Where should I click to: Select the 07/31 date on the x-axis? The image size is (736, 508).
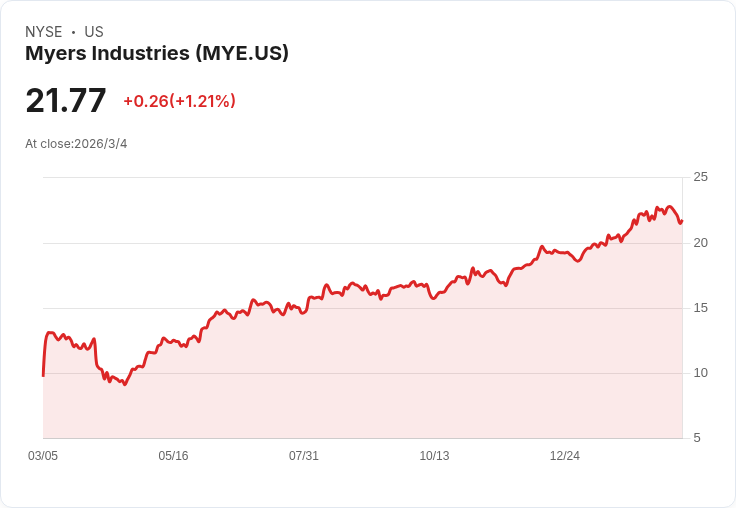304,456
